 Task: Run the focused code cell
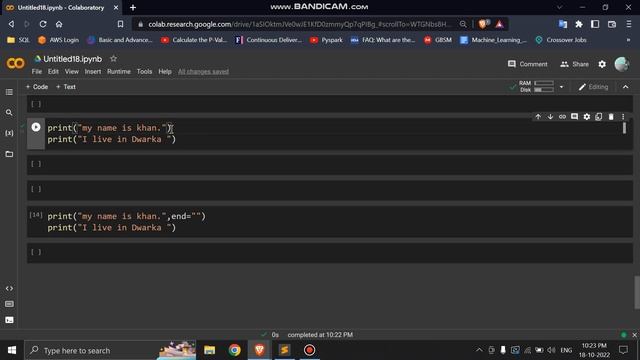[x=36, y=127]
